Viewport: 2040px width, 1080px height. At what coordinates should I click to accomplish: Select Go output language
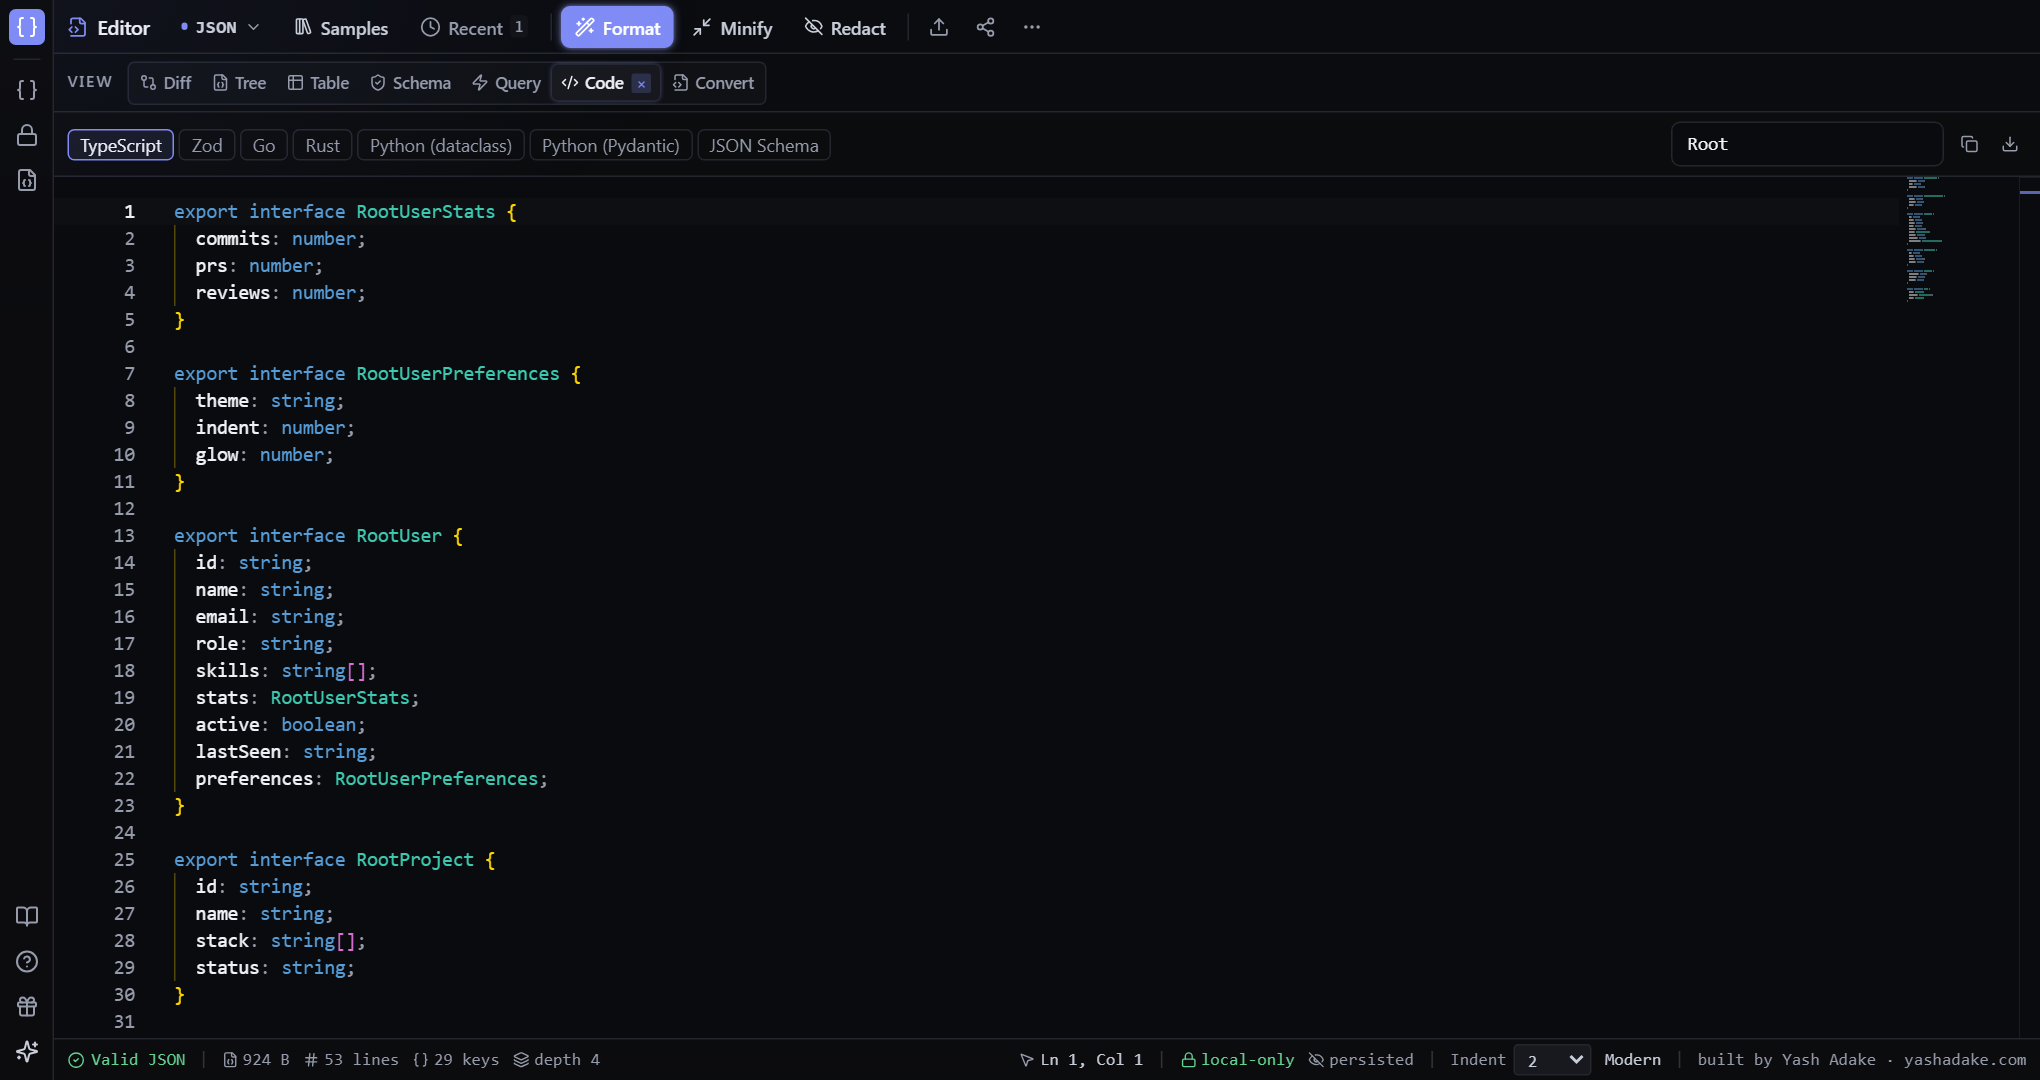click(x=264, y=145)
